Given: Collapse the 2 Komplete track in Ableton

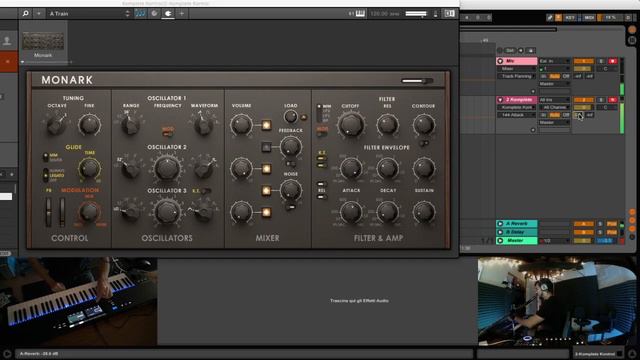Looking at the screenshot, I should coord(500,100).
